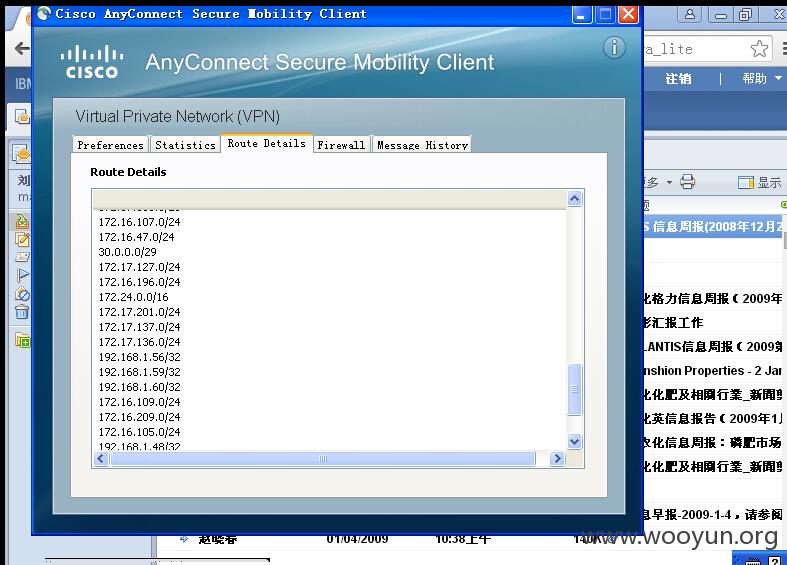The width and height of the screenshot is (787, 565).
Task: Switch to the Preferences tab
Action: (110, 145)
